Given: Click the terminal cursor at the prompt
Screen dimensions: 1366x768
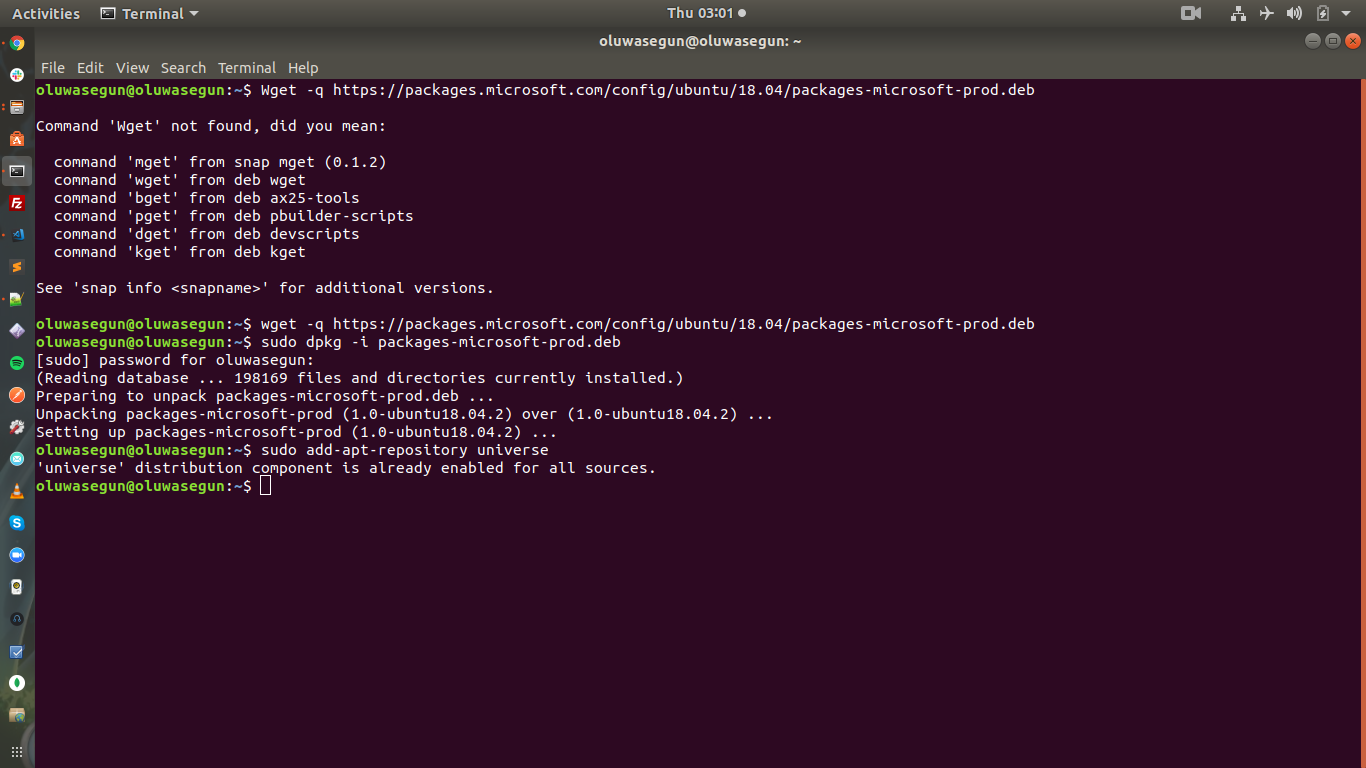Looking at the screenshot, I should pos(265,485).
